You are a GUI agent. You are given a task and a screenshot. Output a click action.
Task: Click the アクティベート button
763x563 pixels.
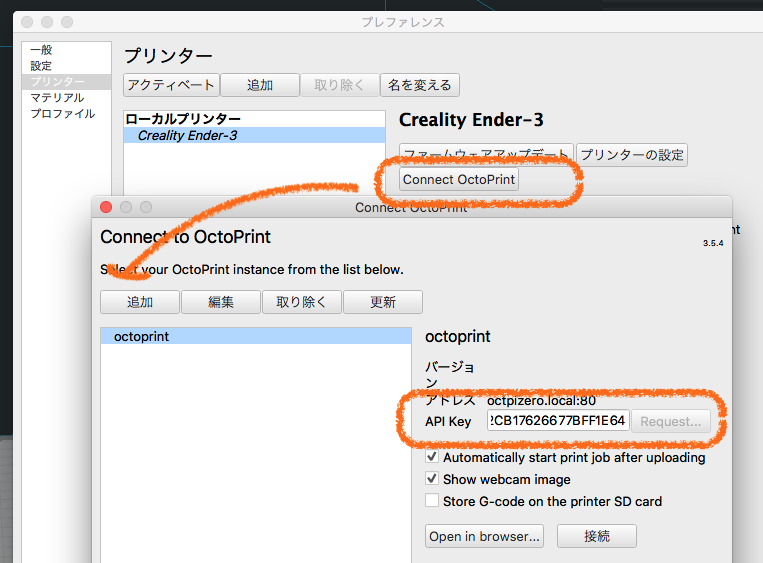click(171, 85)
